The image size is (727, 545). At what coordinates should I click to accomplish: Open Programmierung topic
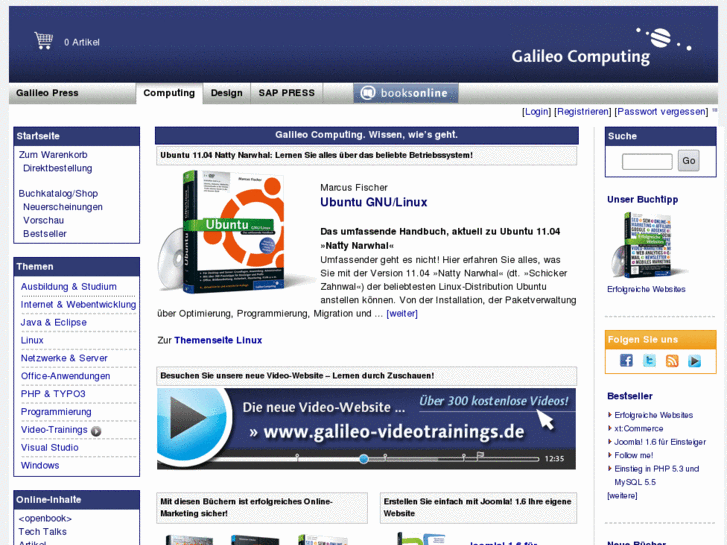tap(56, 412)
